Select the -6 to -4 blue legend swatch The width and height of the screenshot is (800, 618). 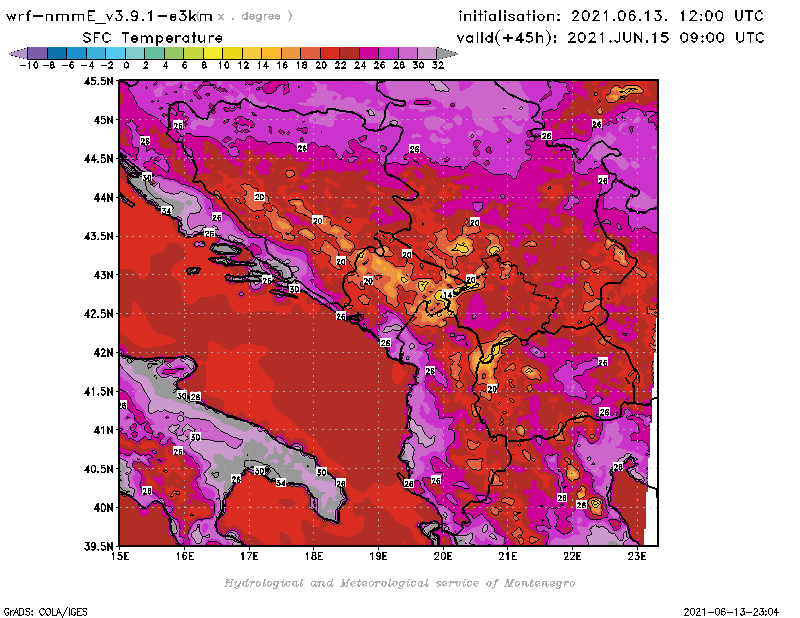coord(77,53)
